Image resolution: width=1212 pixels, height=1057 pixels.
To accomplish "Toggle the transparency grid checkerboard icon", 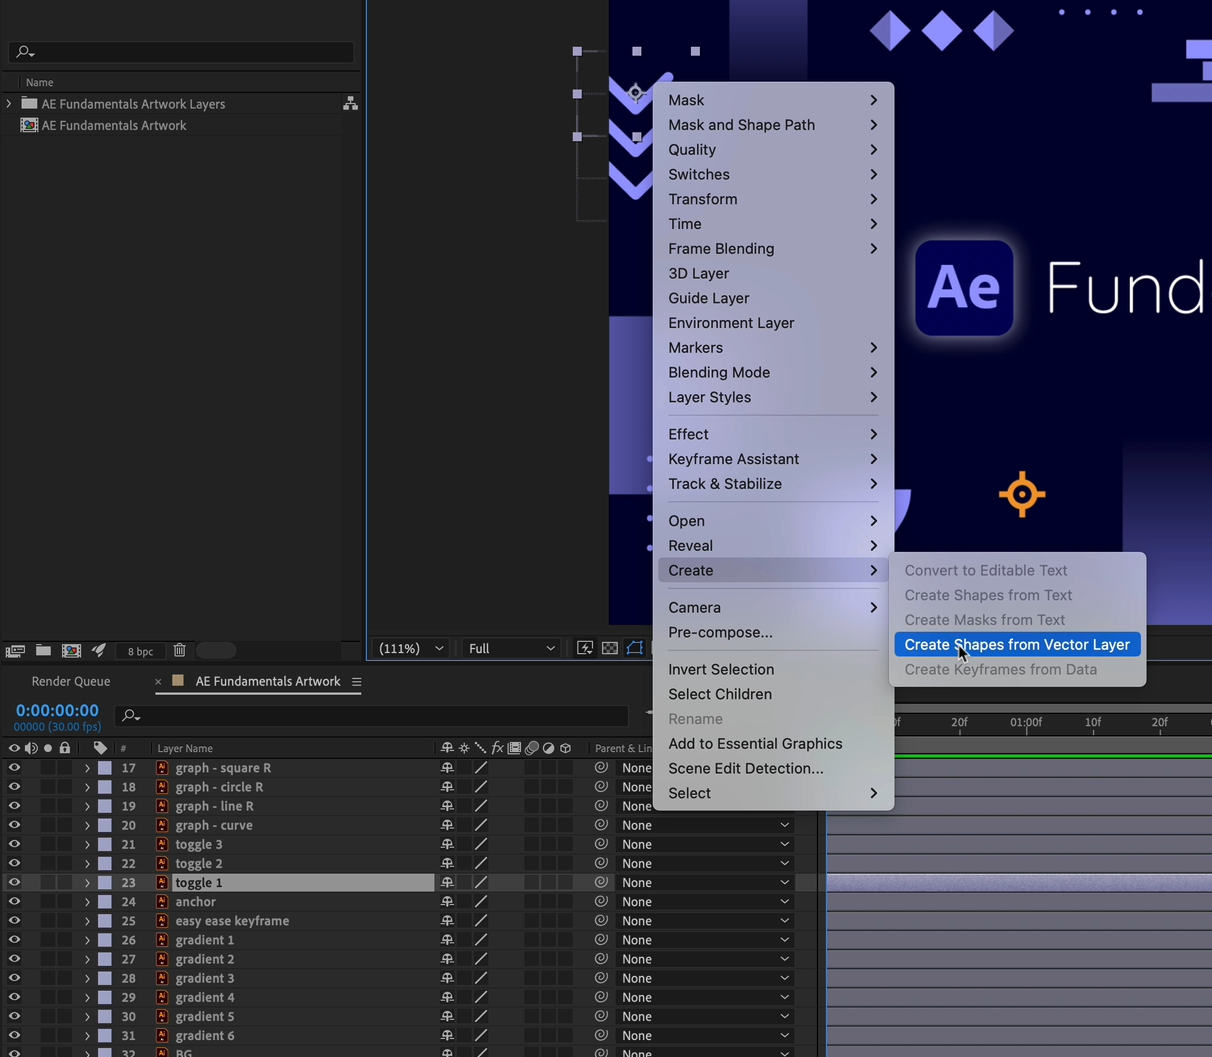I will pyautogui.click(x=610, y=648).
